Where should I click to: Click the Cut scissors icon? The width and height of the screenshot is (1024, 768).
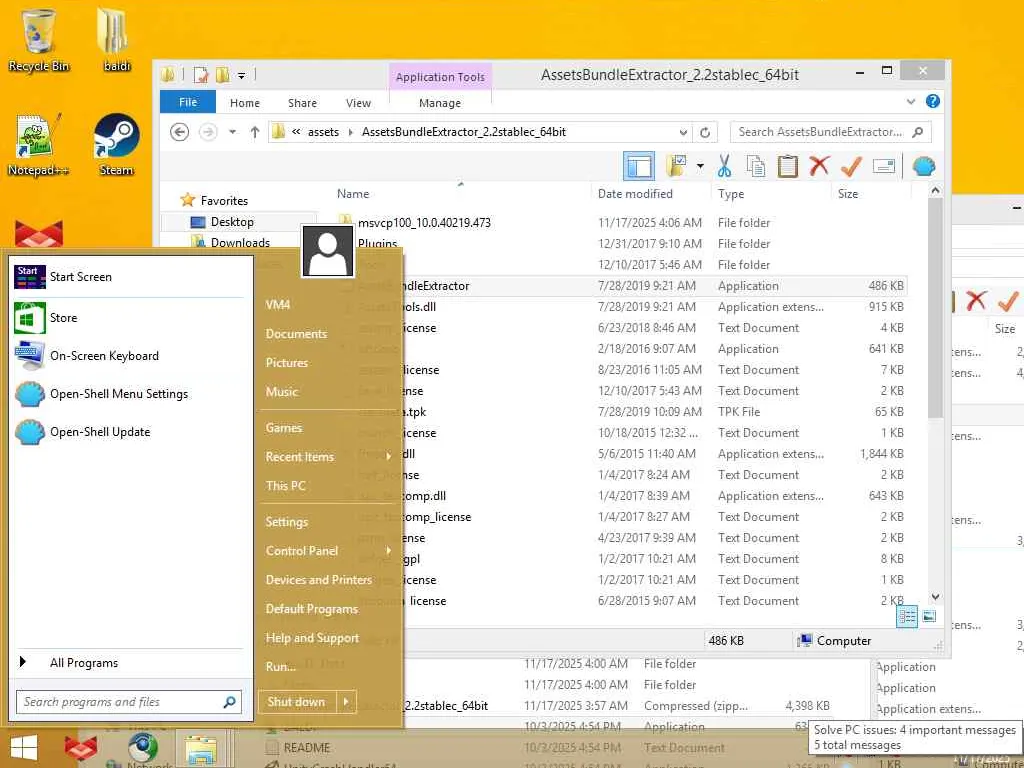[x=724, y=167]
